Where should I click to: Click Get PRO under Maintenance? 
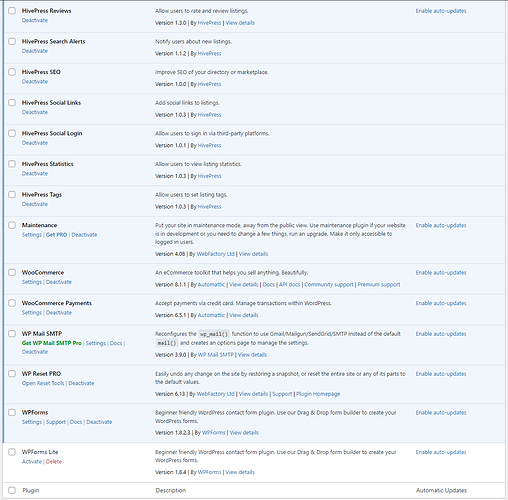tap(57, 235)
